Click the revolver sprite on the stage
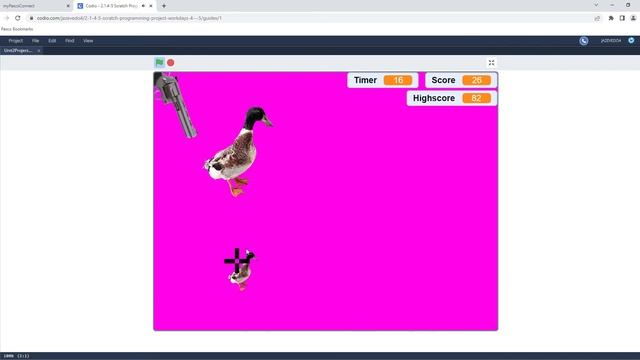This screenshot has width=640, height=360. [175, 105]
